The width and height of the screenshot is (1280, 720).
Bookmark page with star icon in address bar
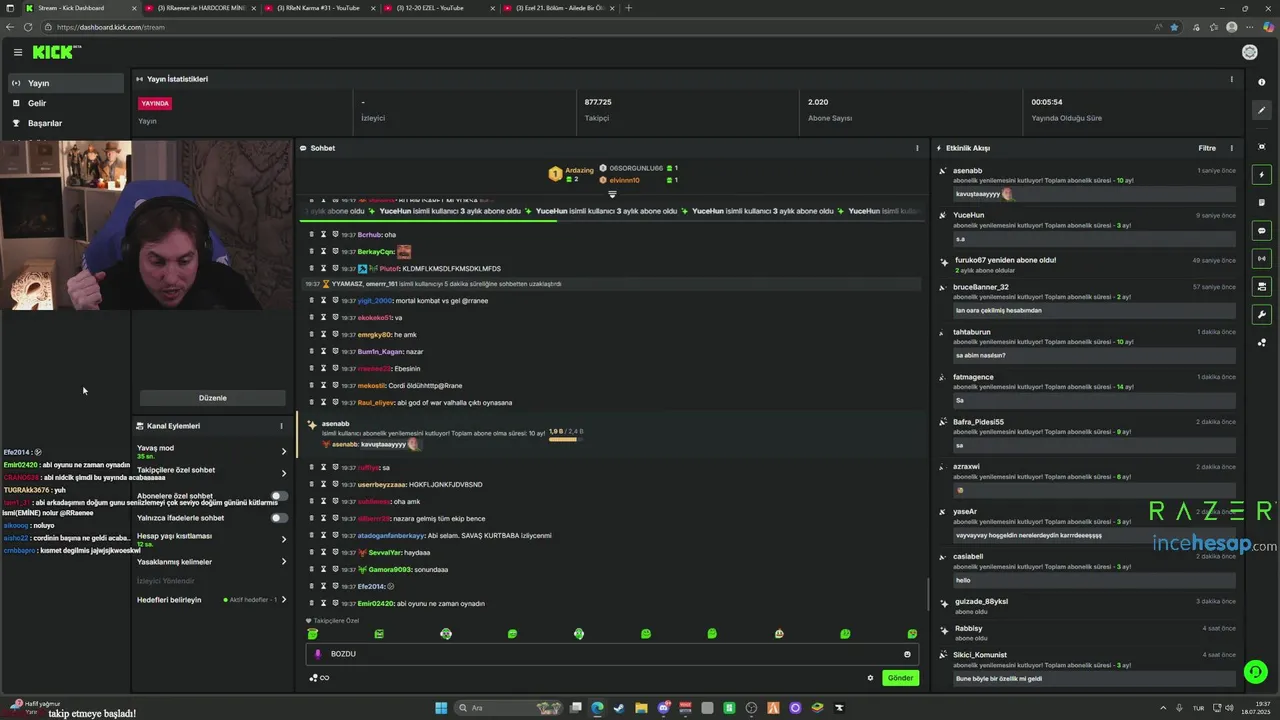(x=1174, y=27)
